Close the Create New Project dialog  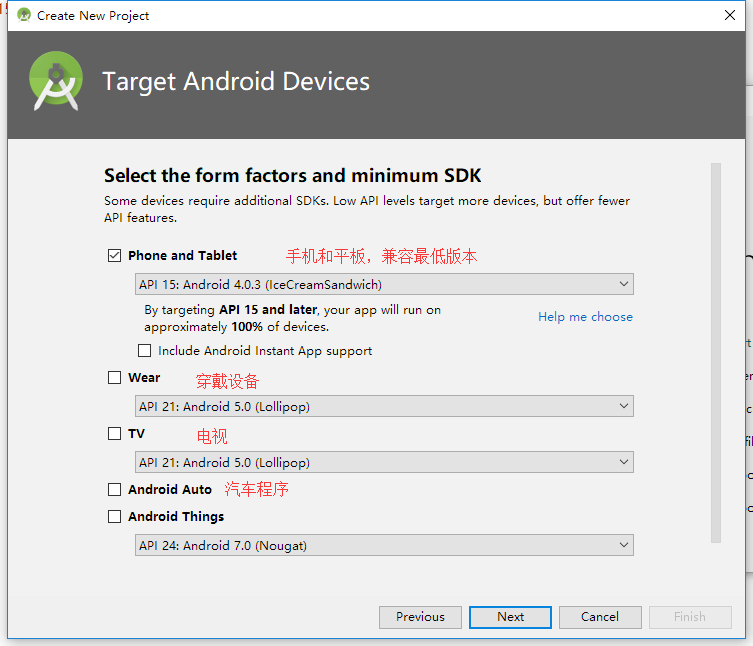point(730,15)
